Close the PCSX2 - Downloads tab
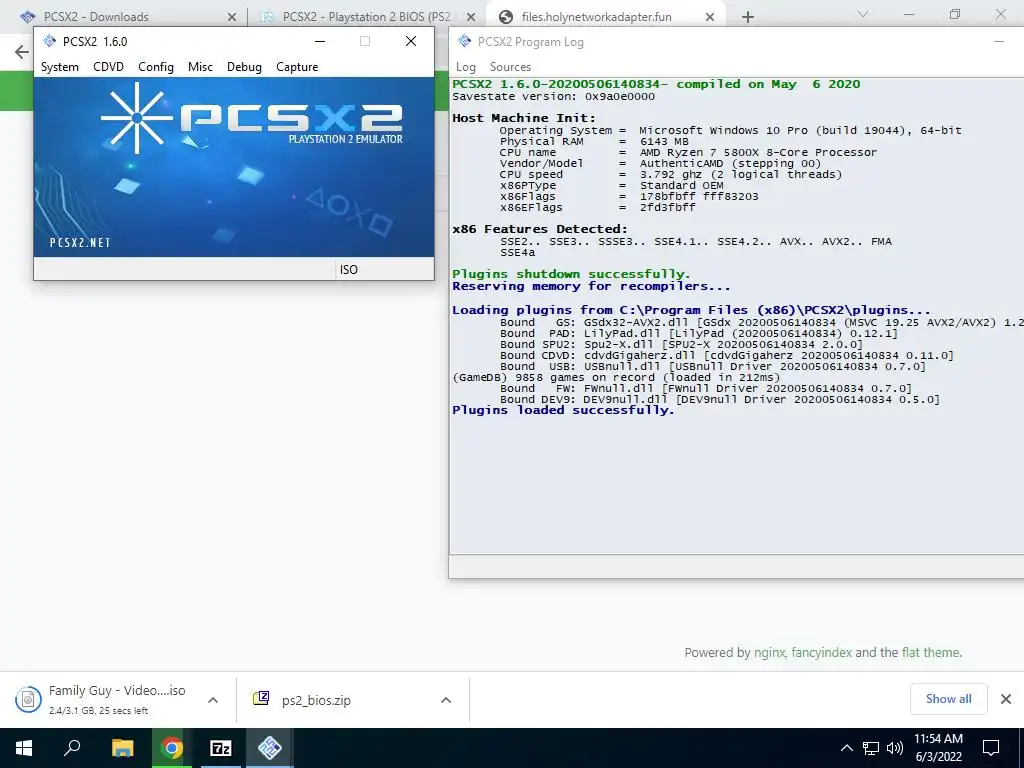 (x=232, y=17)
